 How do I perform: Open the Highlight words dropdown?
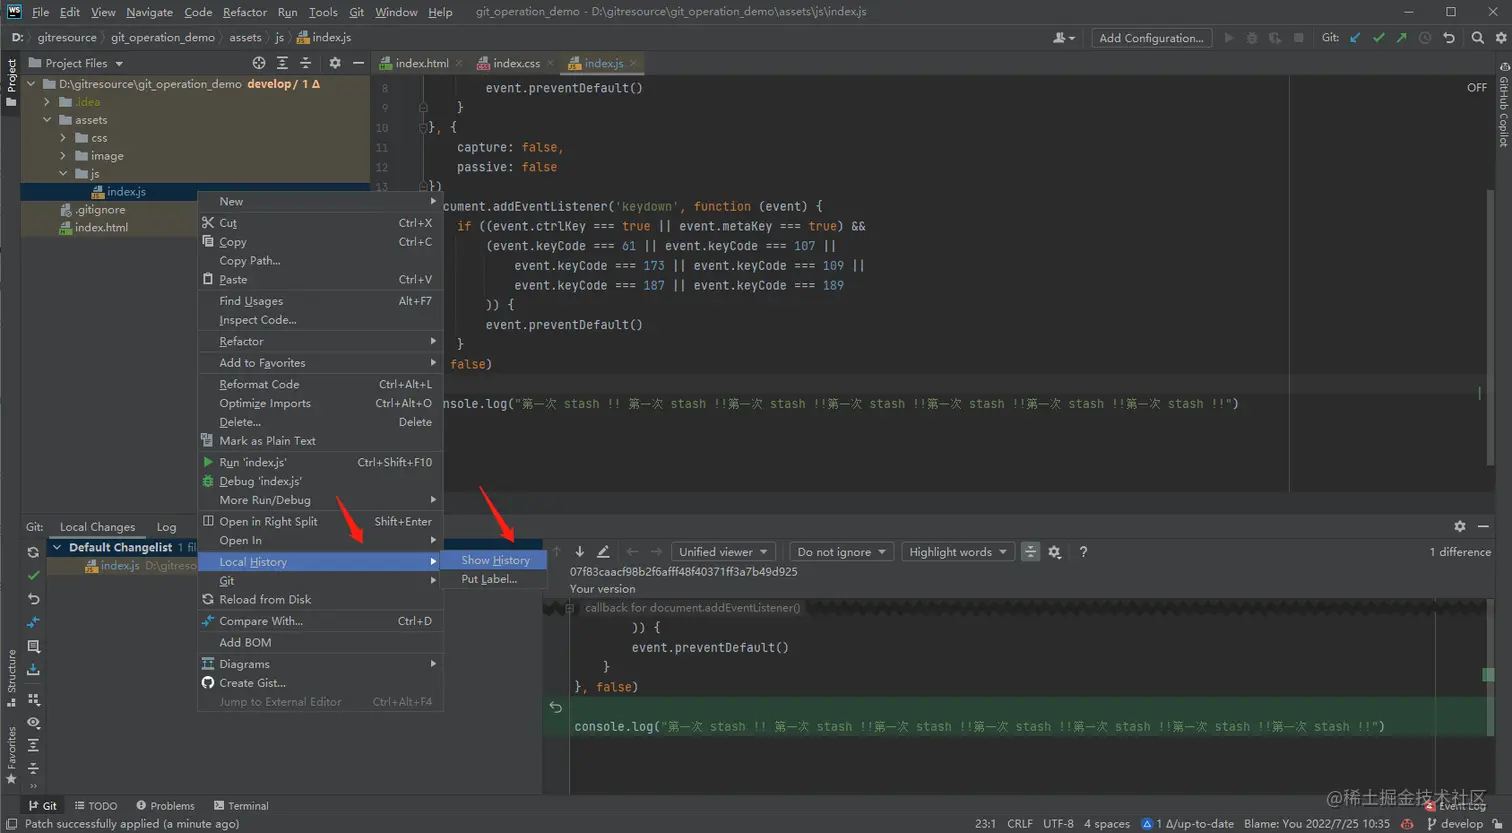coord(957,552)
